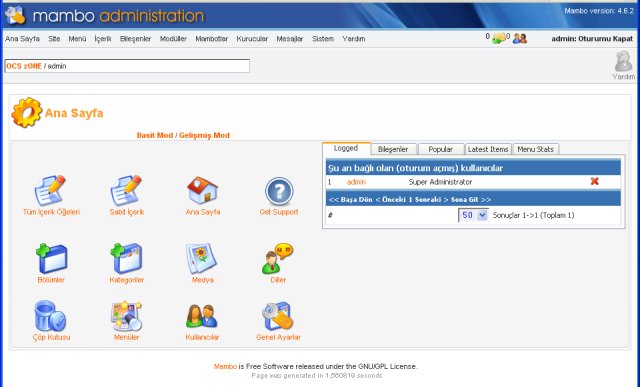Open the Çöp Kutusu trash icon
The width and height of the screenshot is (640, 387).
50,316
